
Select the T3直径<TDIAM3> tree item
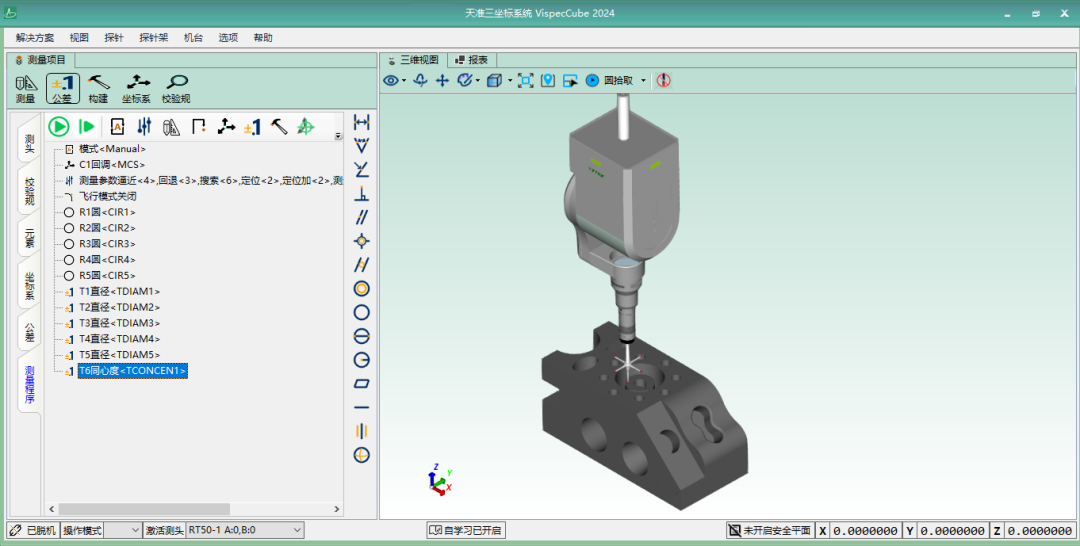pos(119,323)
